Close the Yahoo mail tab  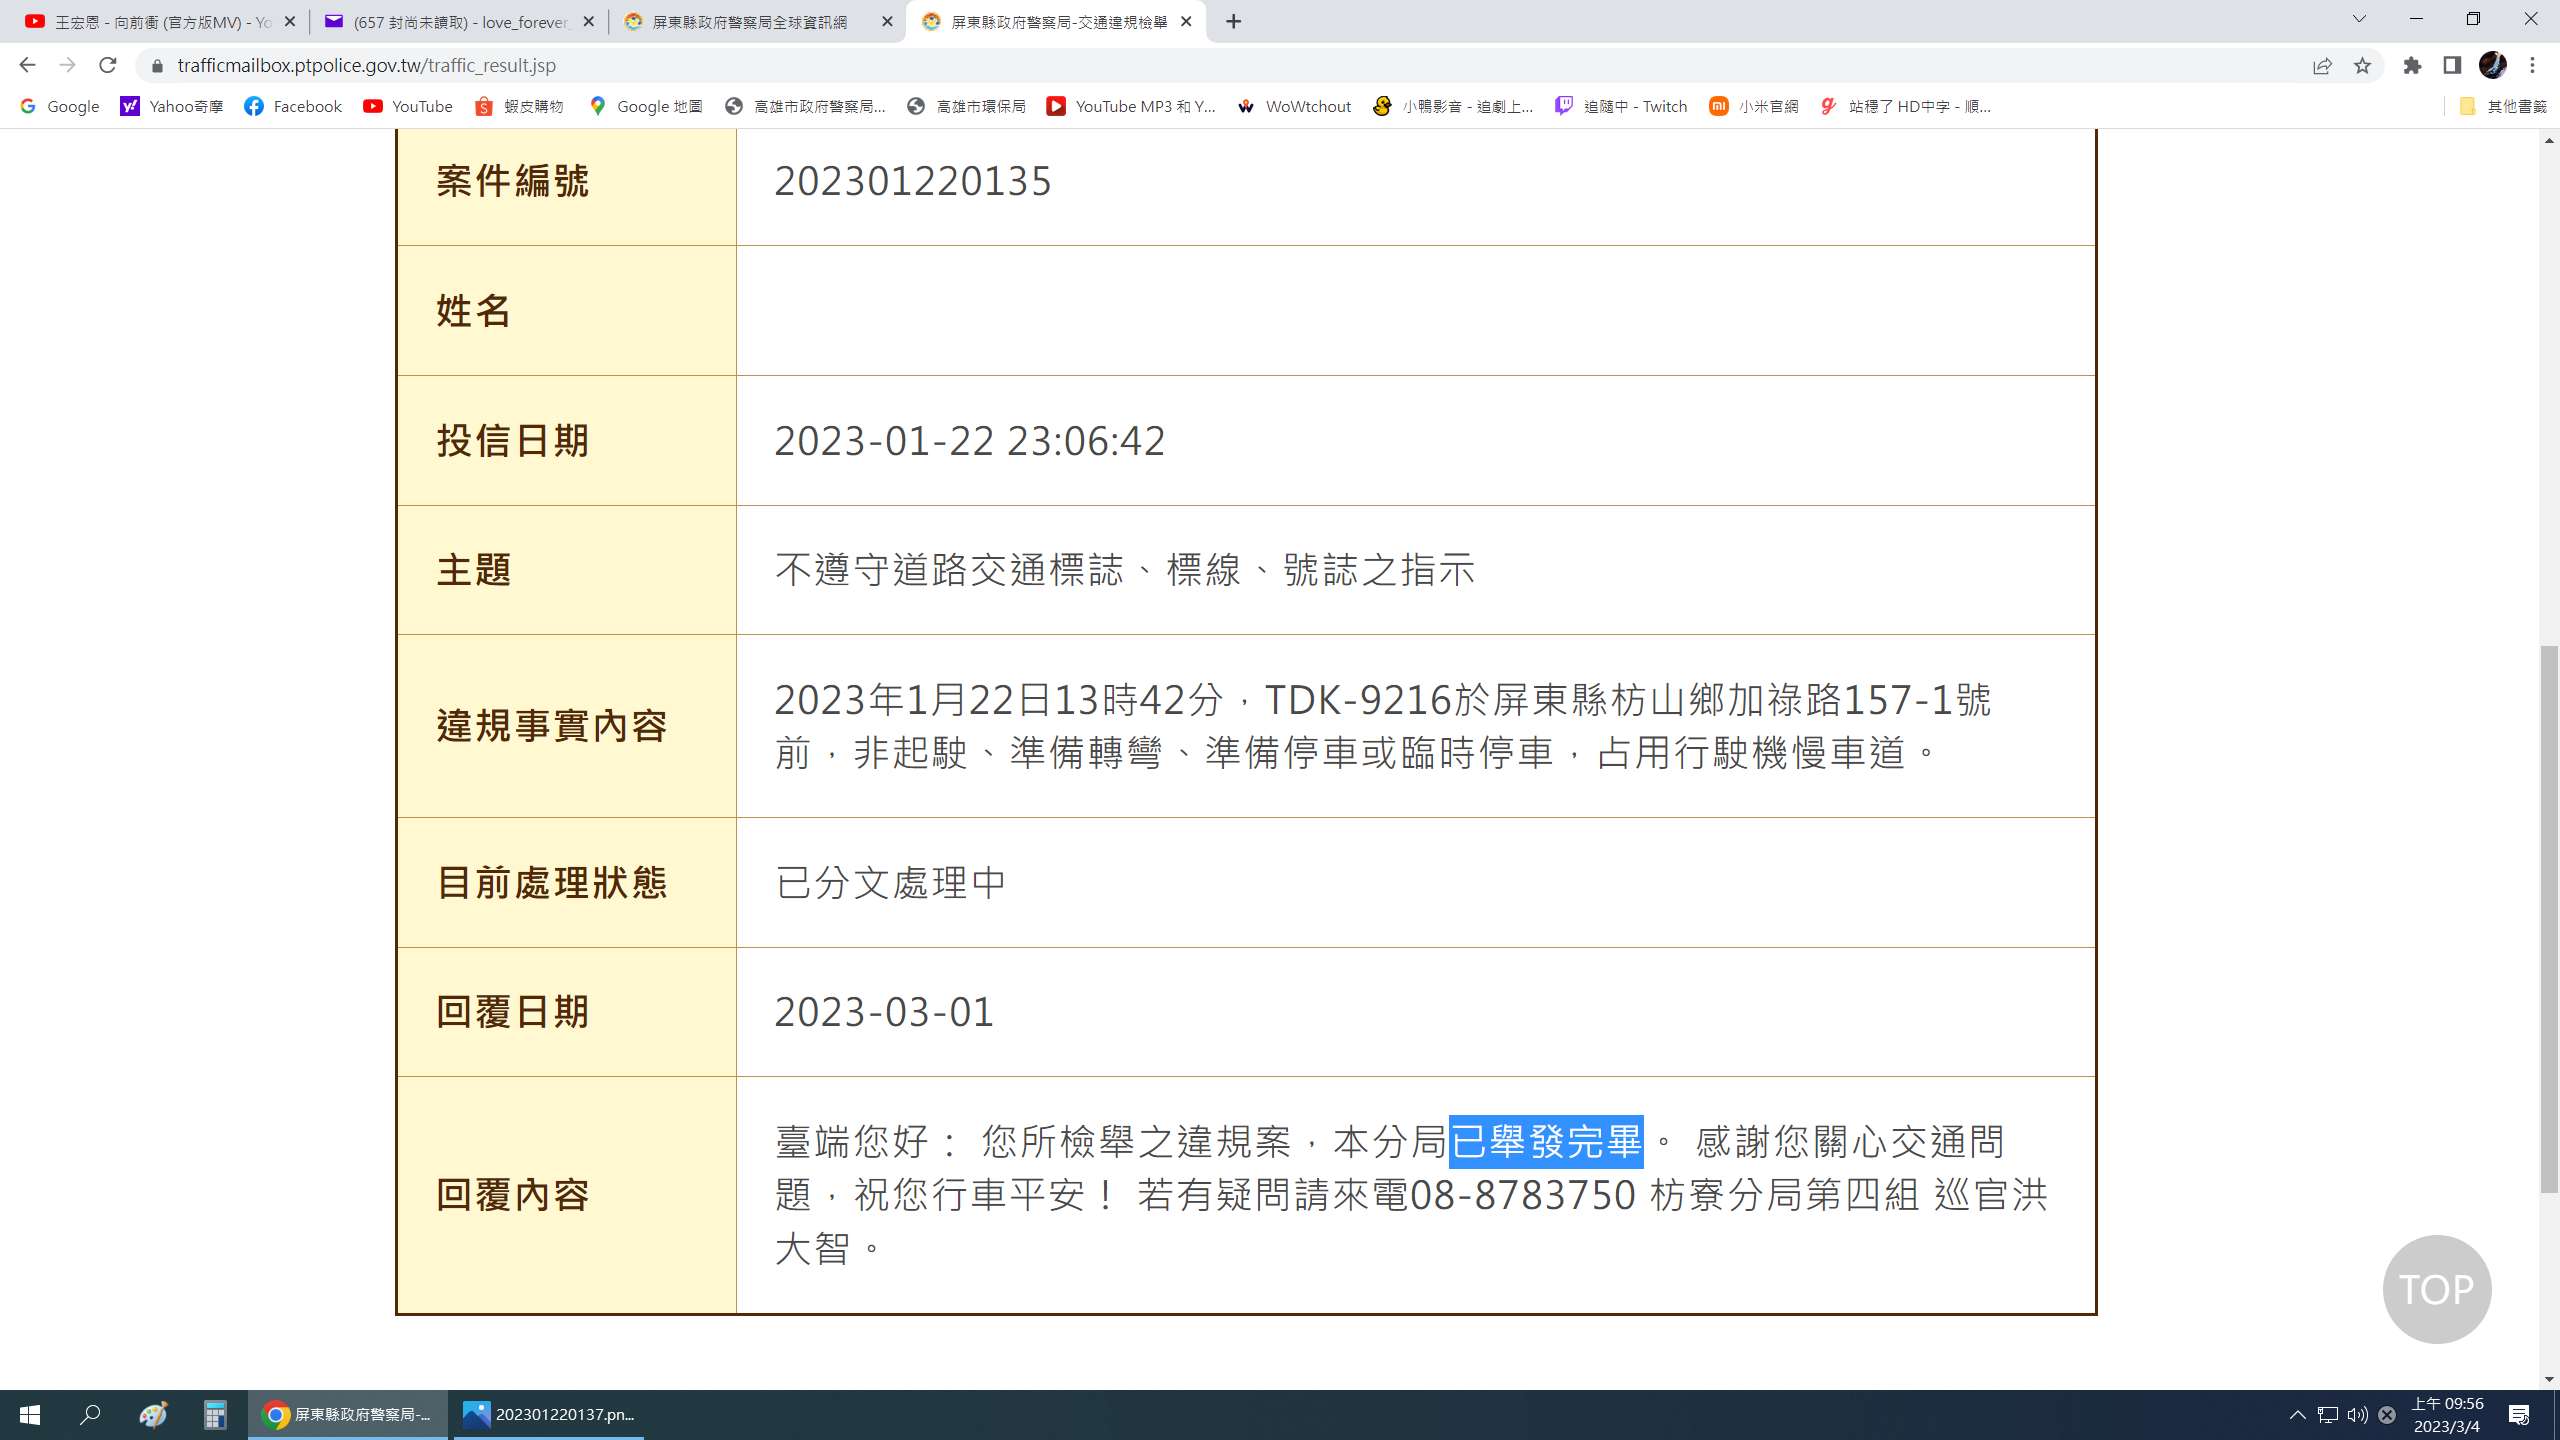[589, 21]
